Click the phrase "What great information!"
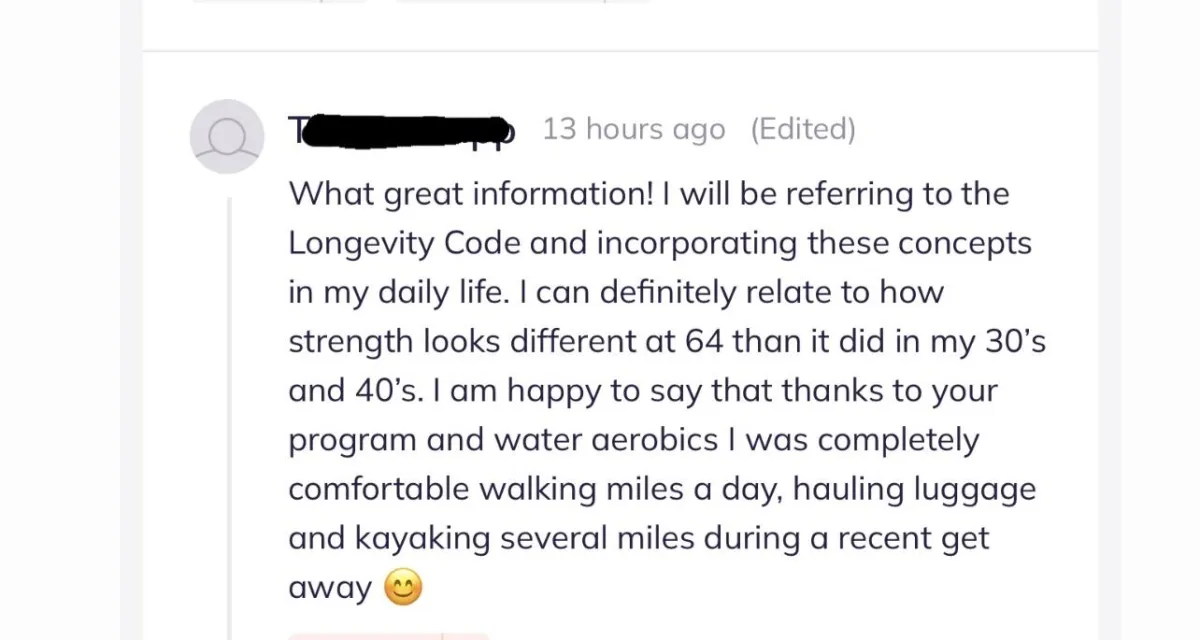 click(470, 193)
